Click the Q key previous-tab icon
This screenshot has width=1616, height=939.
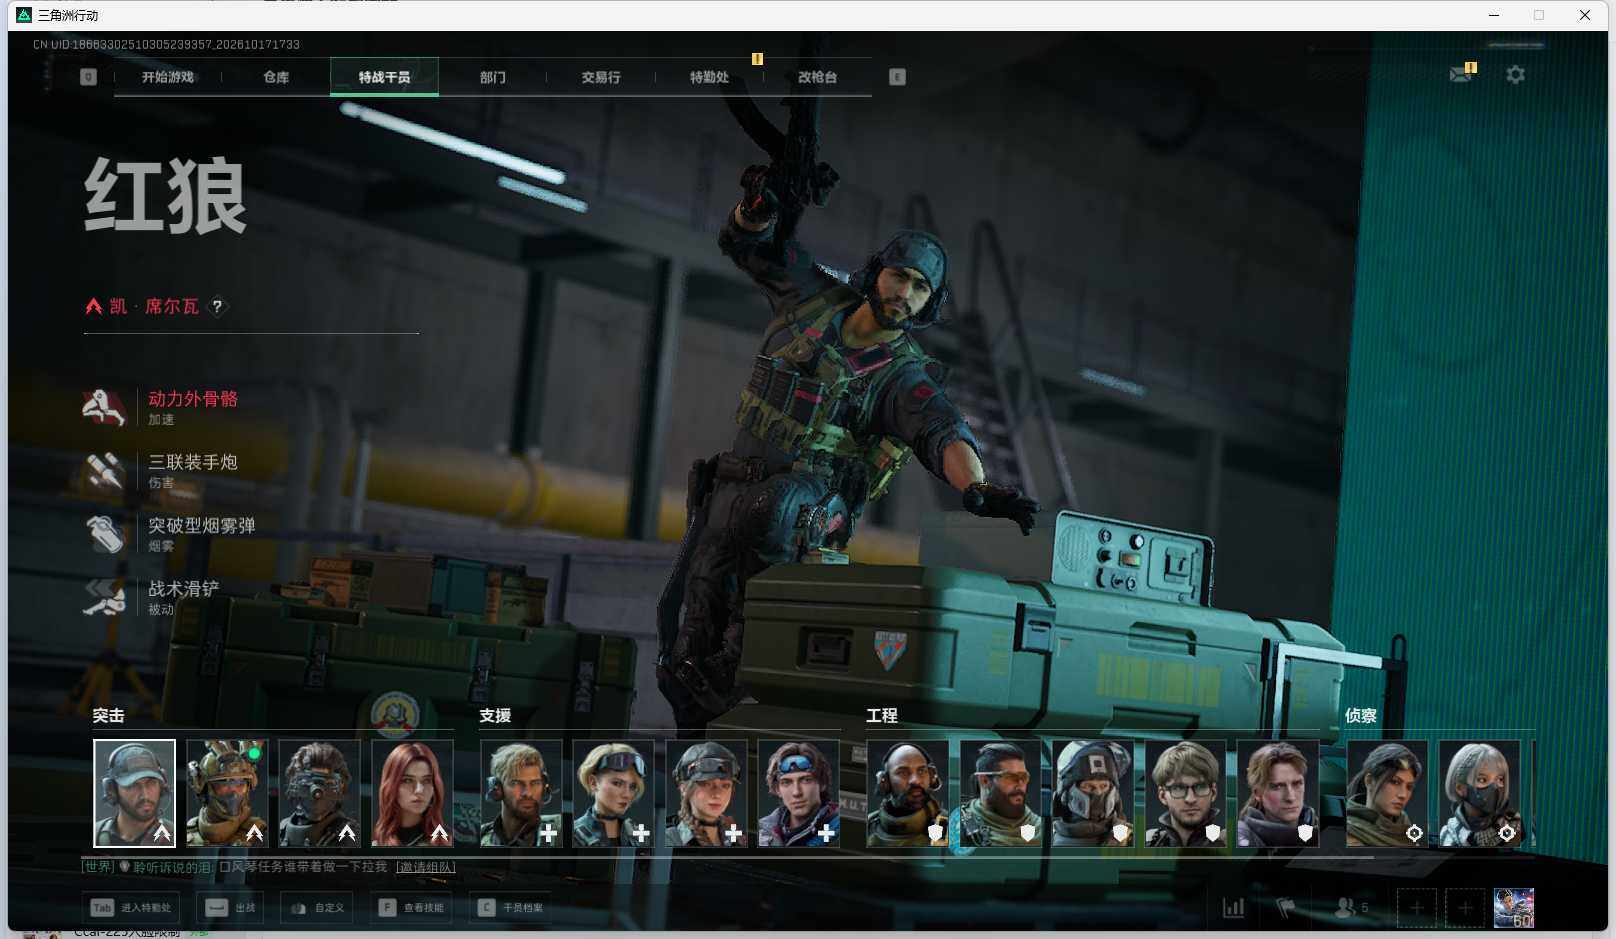point(88,77)
